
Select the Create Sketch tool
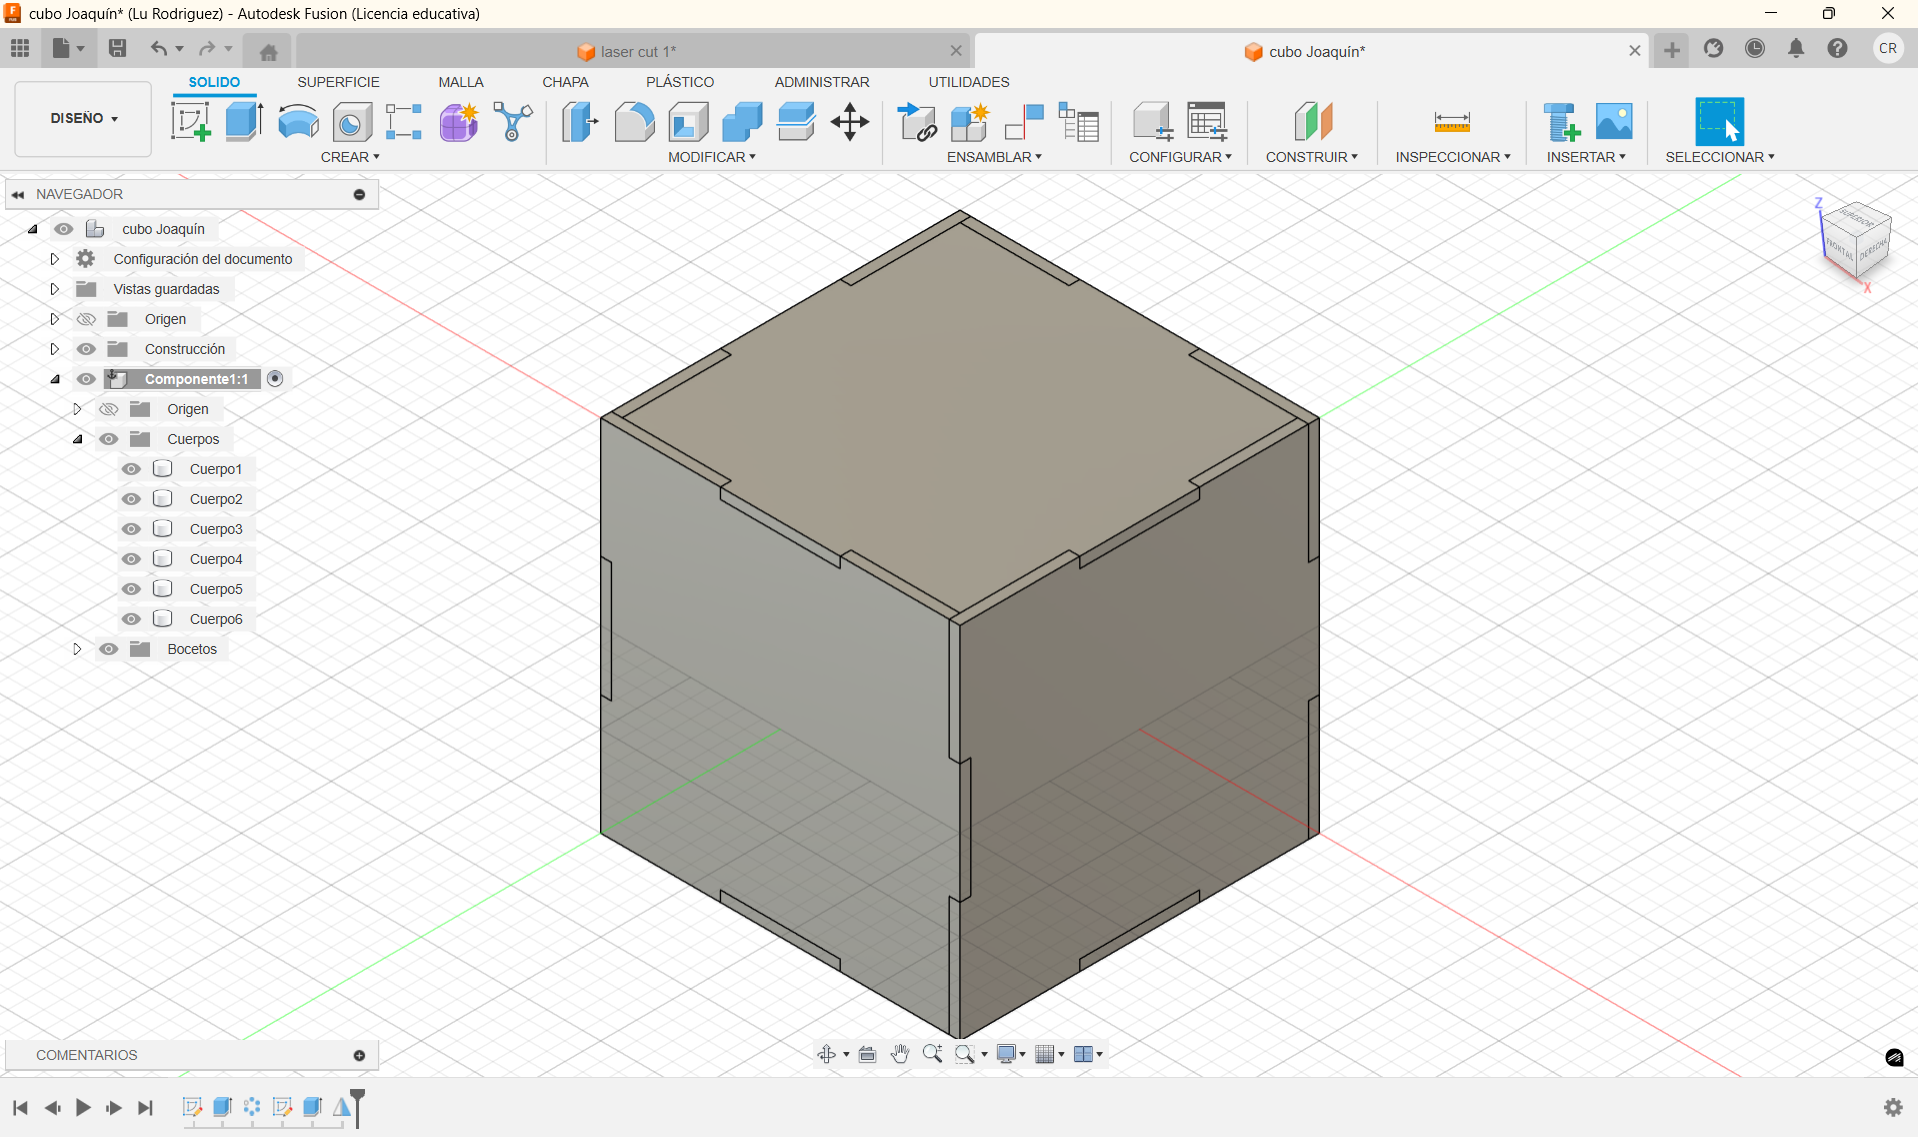(x=190, y=122)
